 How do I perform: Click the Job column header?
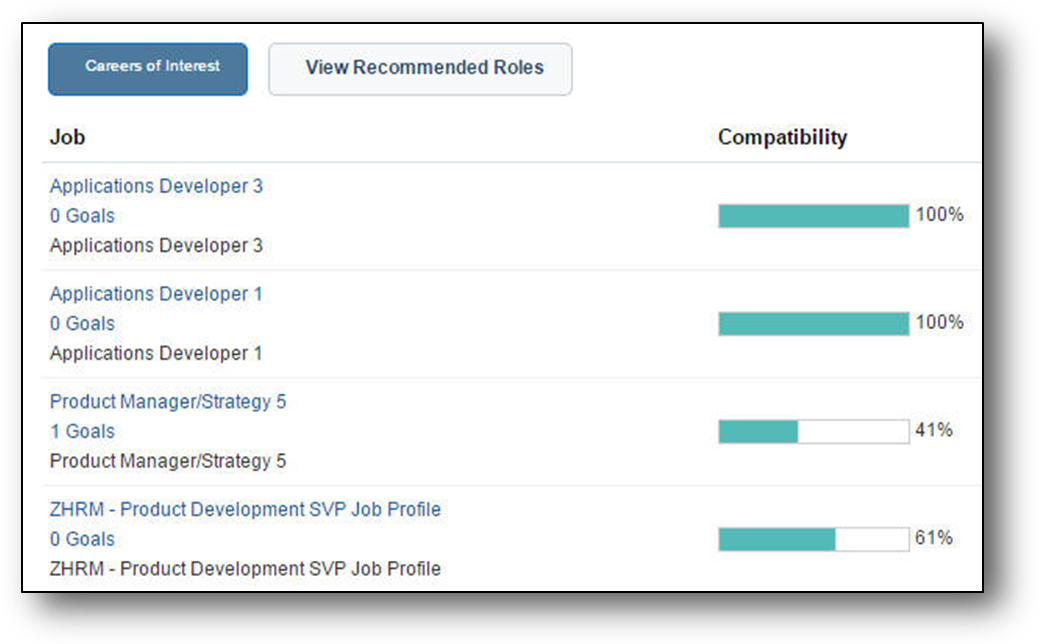click(x=67, y=138)
